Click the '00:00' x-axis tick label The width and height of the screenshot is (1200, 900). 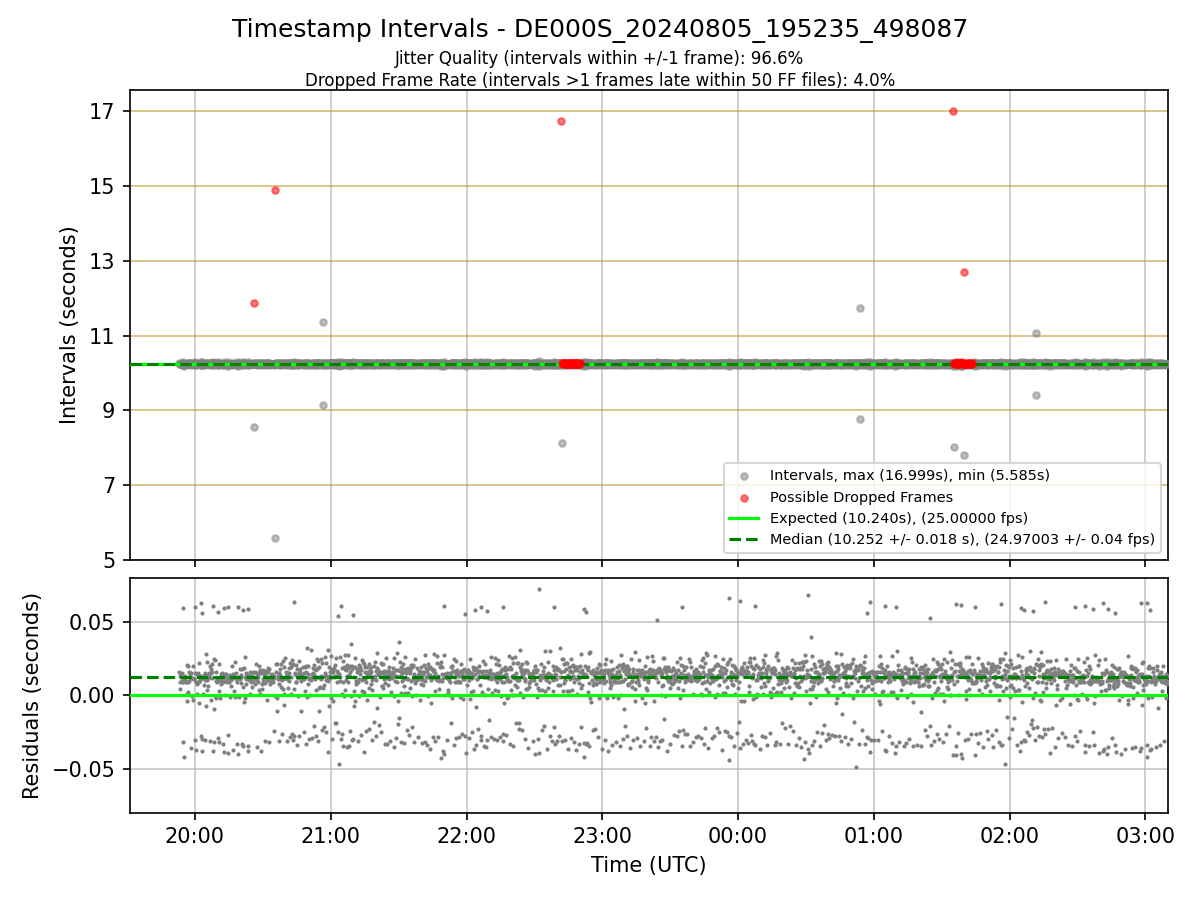[738, 834]
